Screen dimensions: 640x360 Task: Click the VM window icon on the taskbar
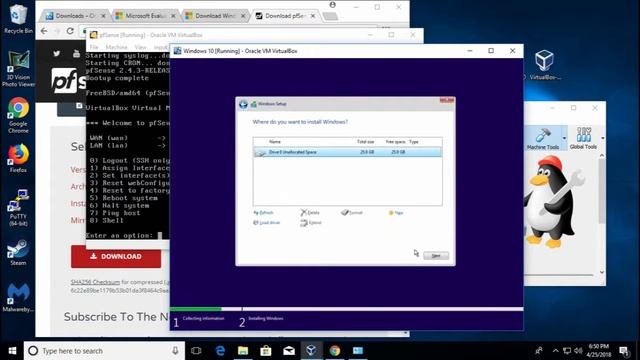click(358, 351)
